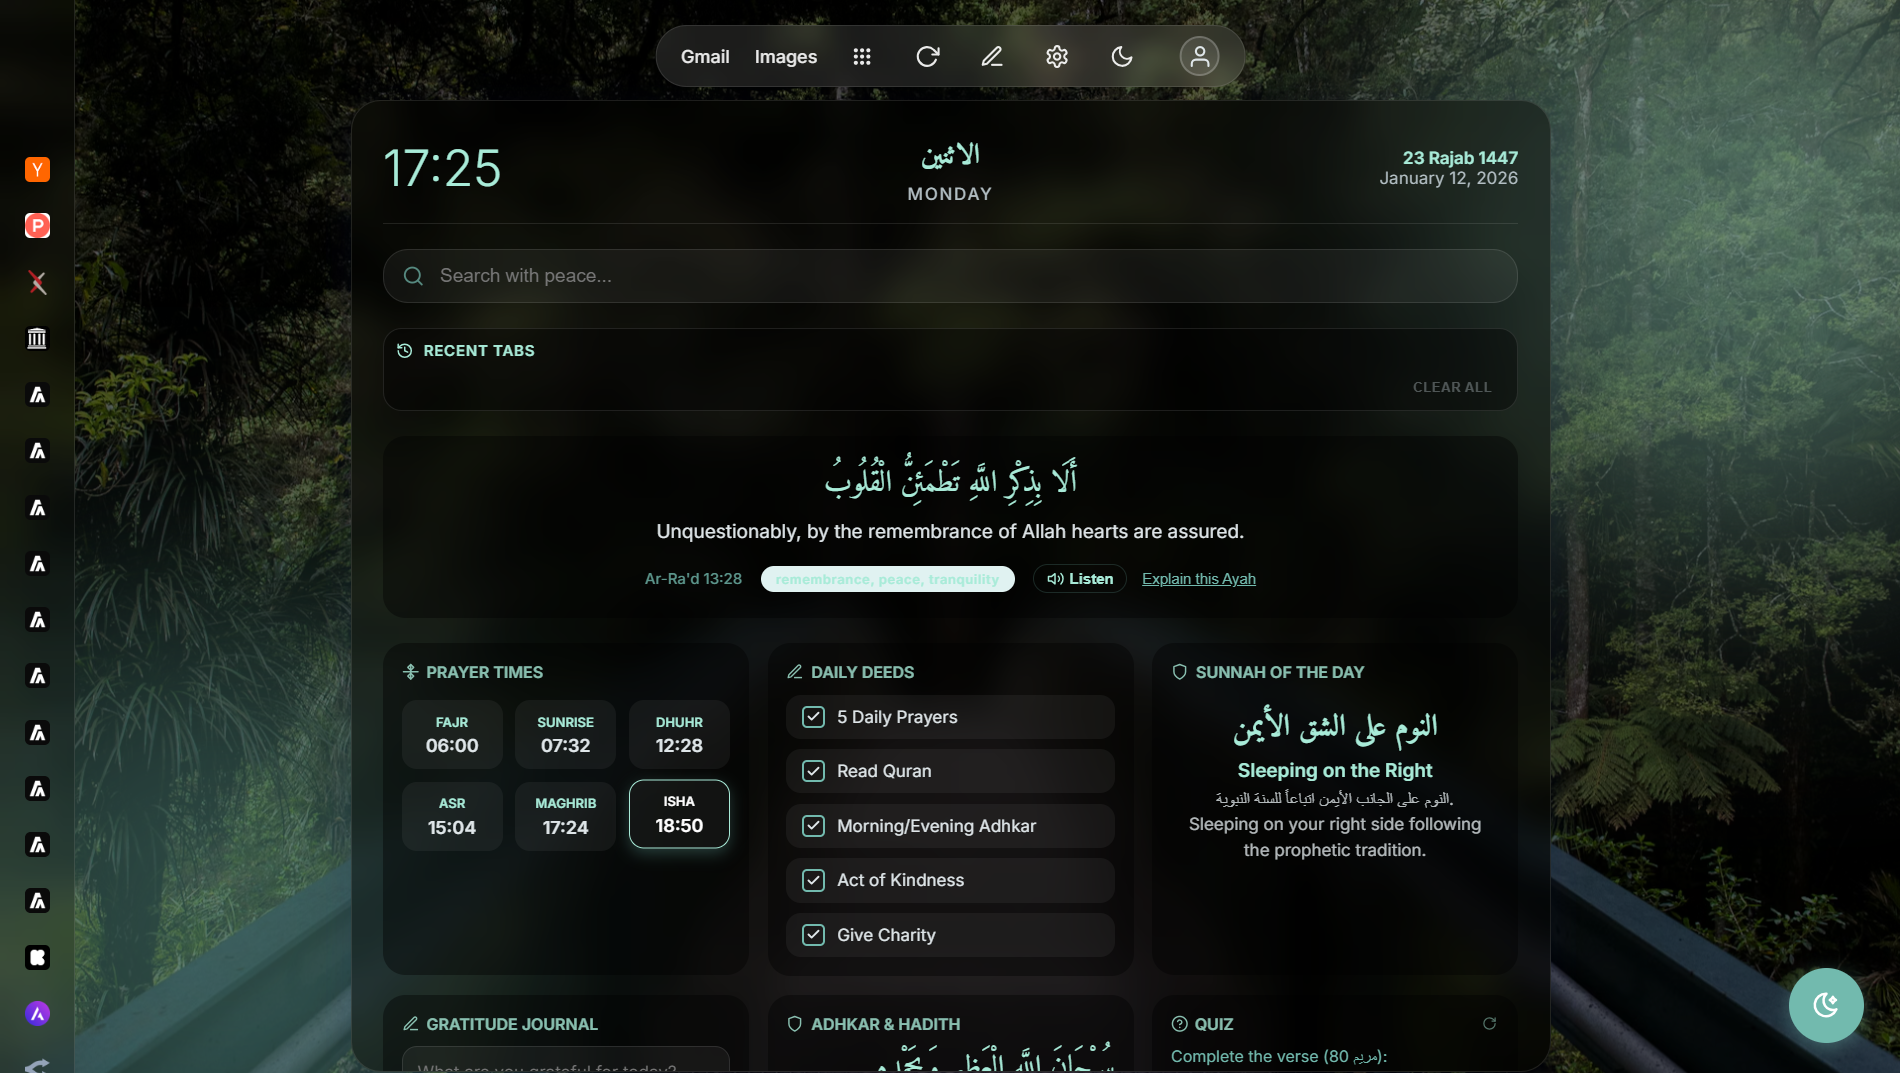
Task: Open the Y Combinator sidebar shortcut
Action: tap(37, 169)
